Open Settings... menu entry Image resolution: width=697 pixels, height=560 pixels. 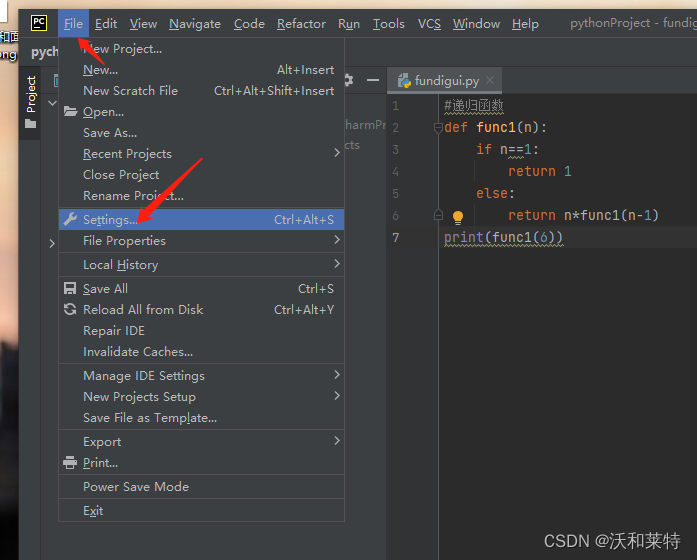[201, 220]
